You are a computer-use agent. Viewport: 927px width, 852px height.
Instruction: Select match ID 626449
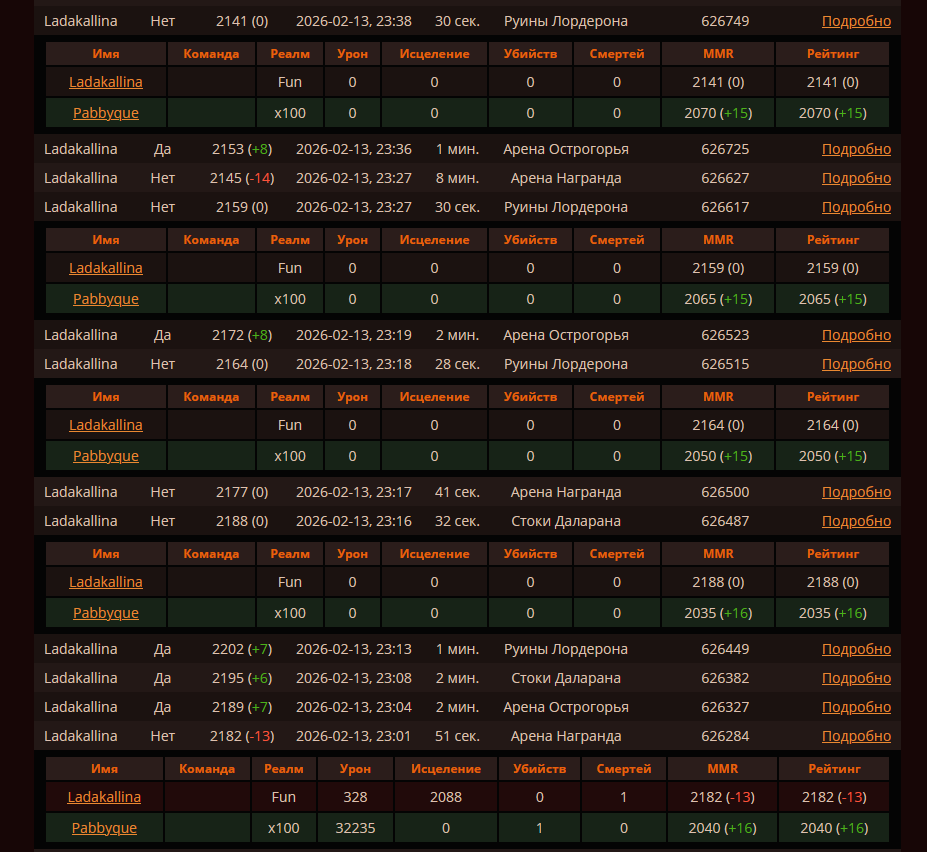725,649
